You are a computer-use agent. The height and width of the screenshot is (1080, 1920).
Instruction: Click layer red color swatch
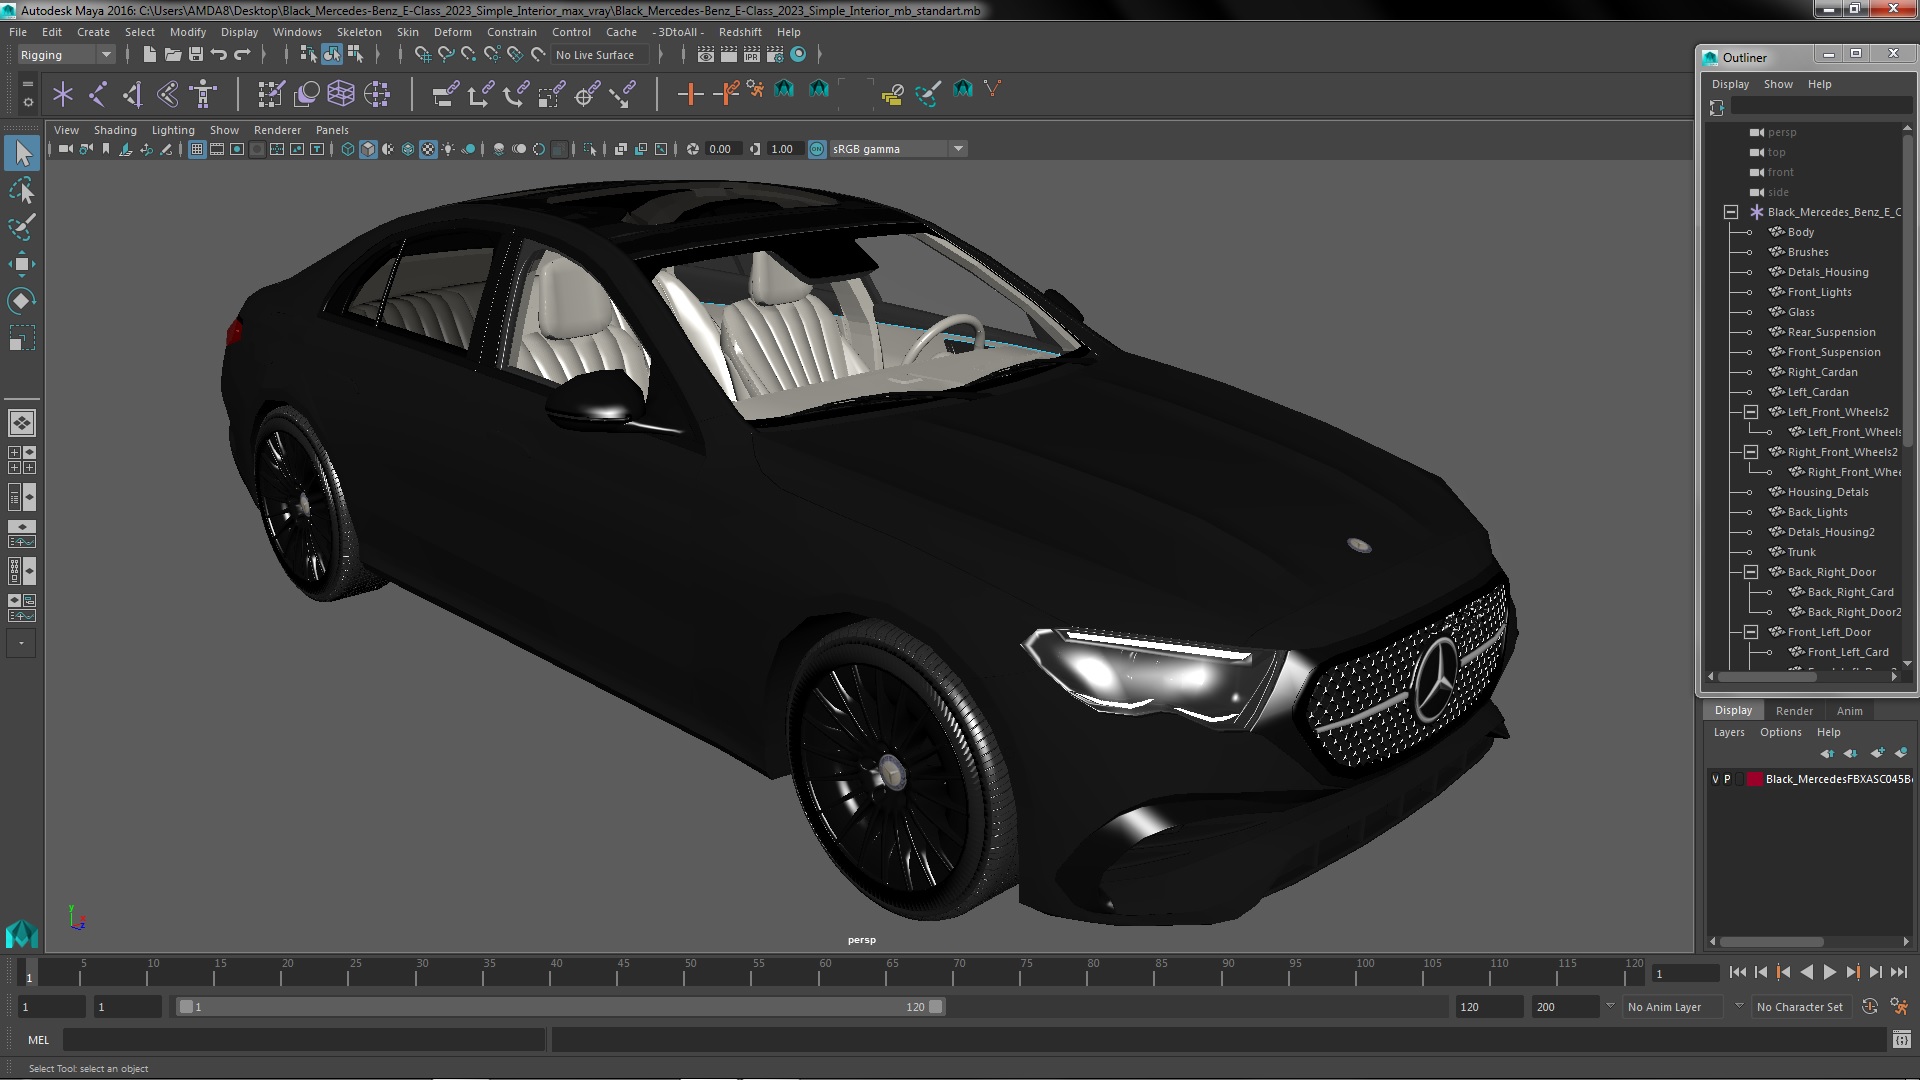[x=1754, y=779]
